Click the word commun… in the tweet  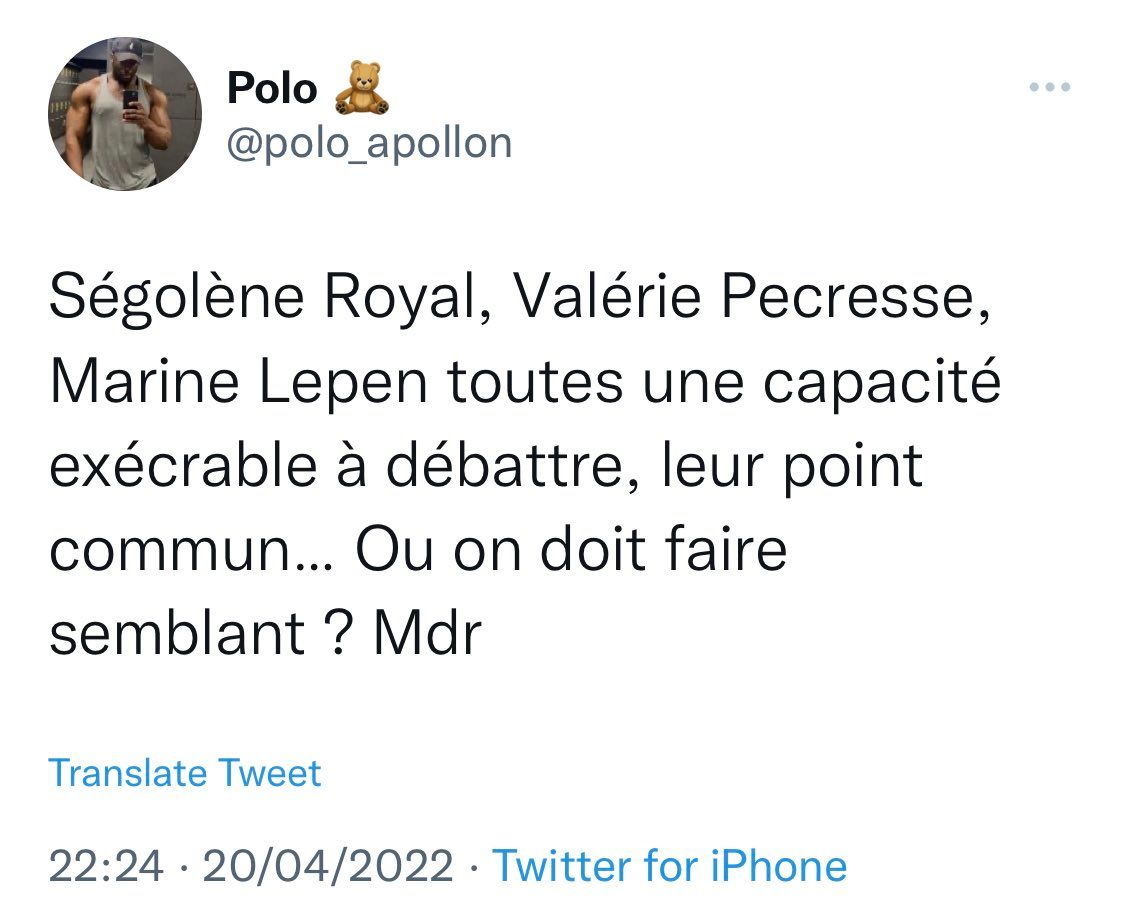point(192,551)
